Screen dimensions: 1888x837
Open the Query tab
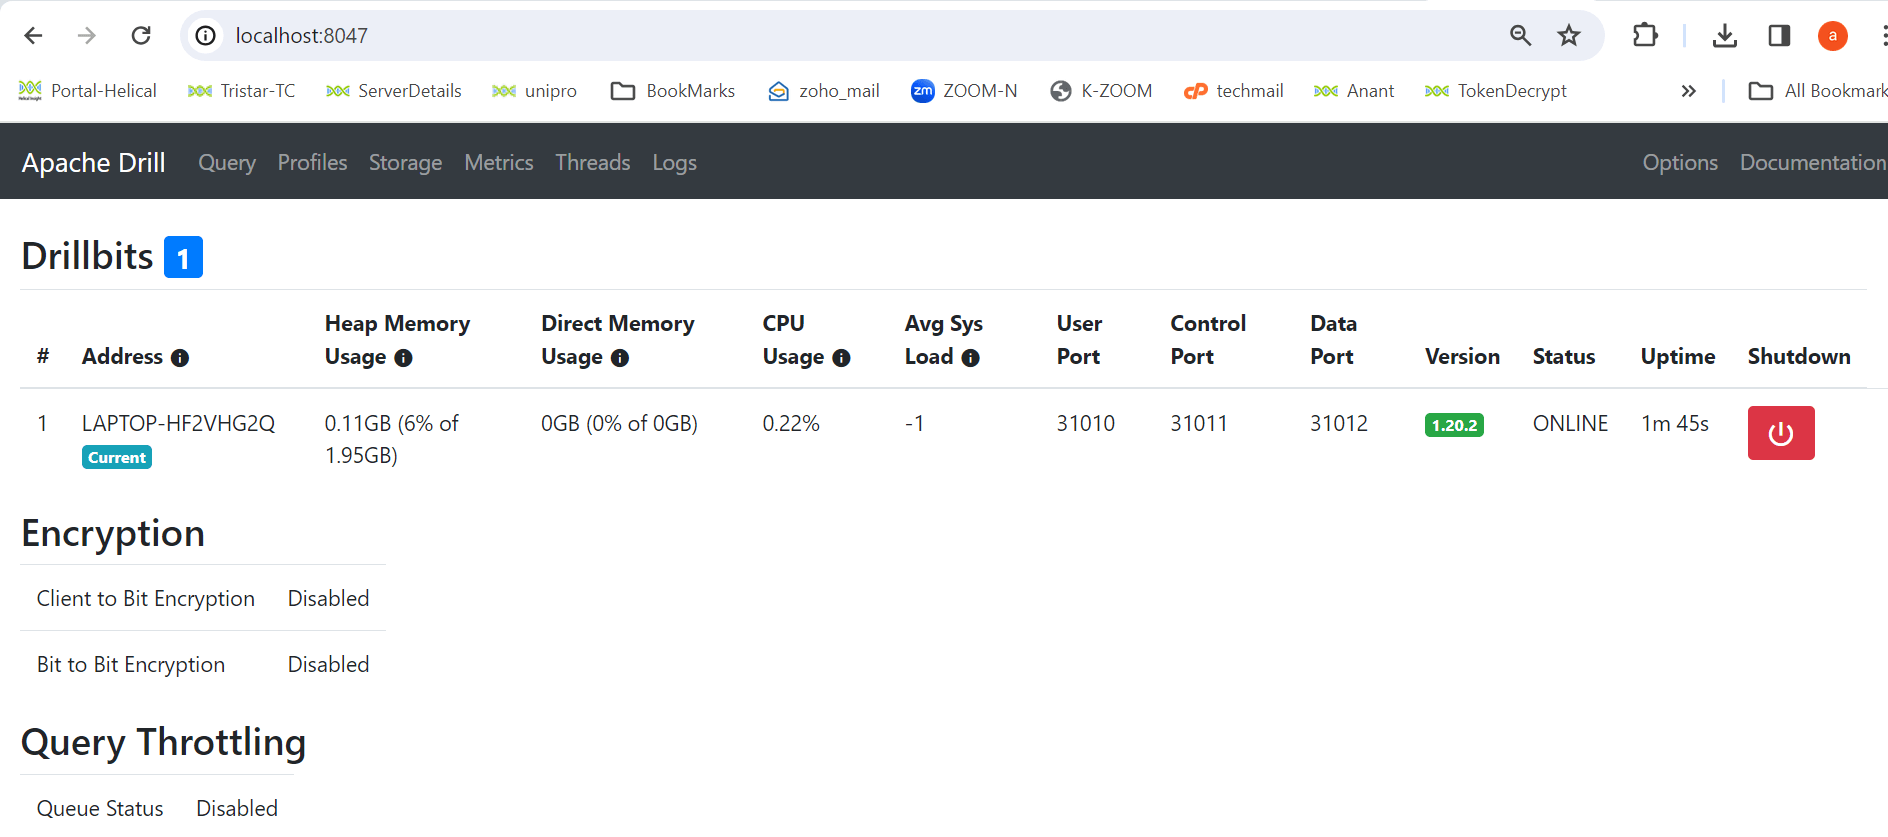(x=227, y=162)
